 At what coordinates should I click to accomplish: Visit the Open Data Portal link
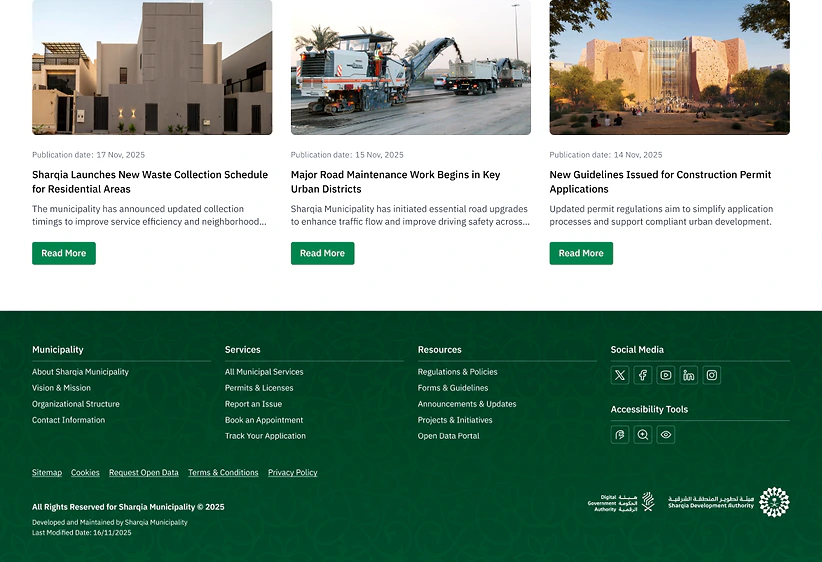449,436
